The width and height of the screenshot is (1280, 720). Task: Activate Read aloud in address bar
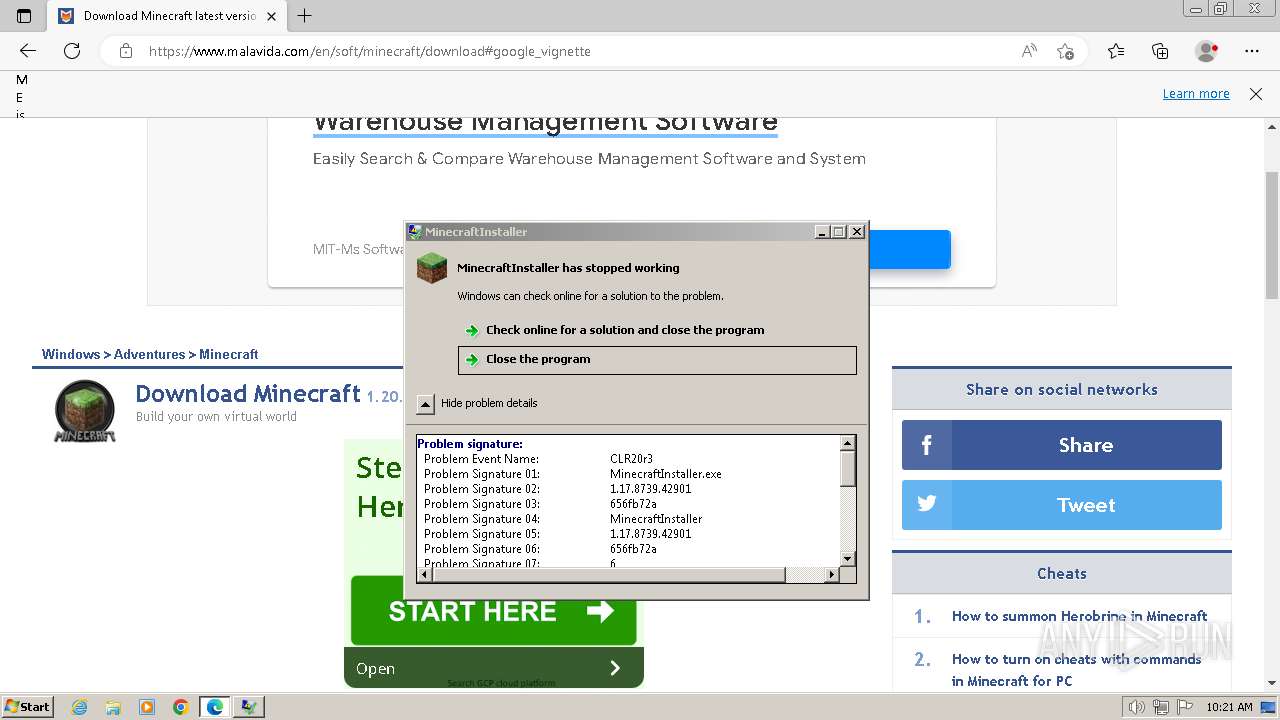pyautogui.click(x=1029, y=51)
